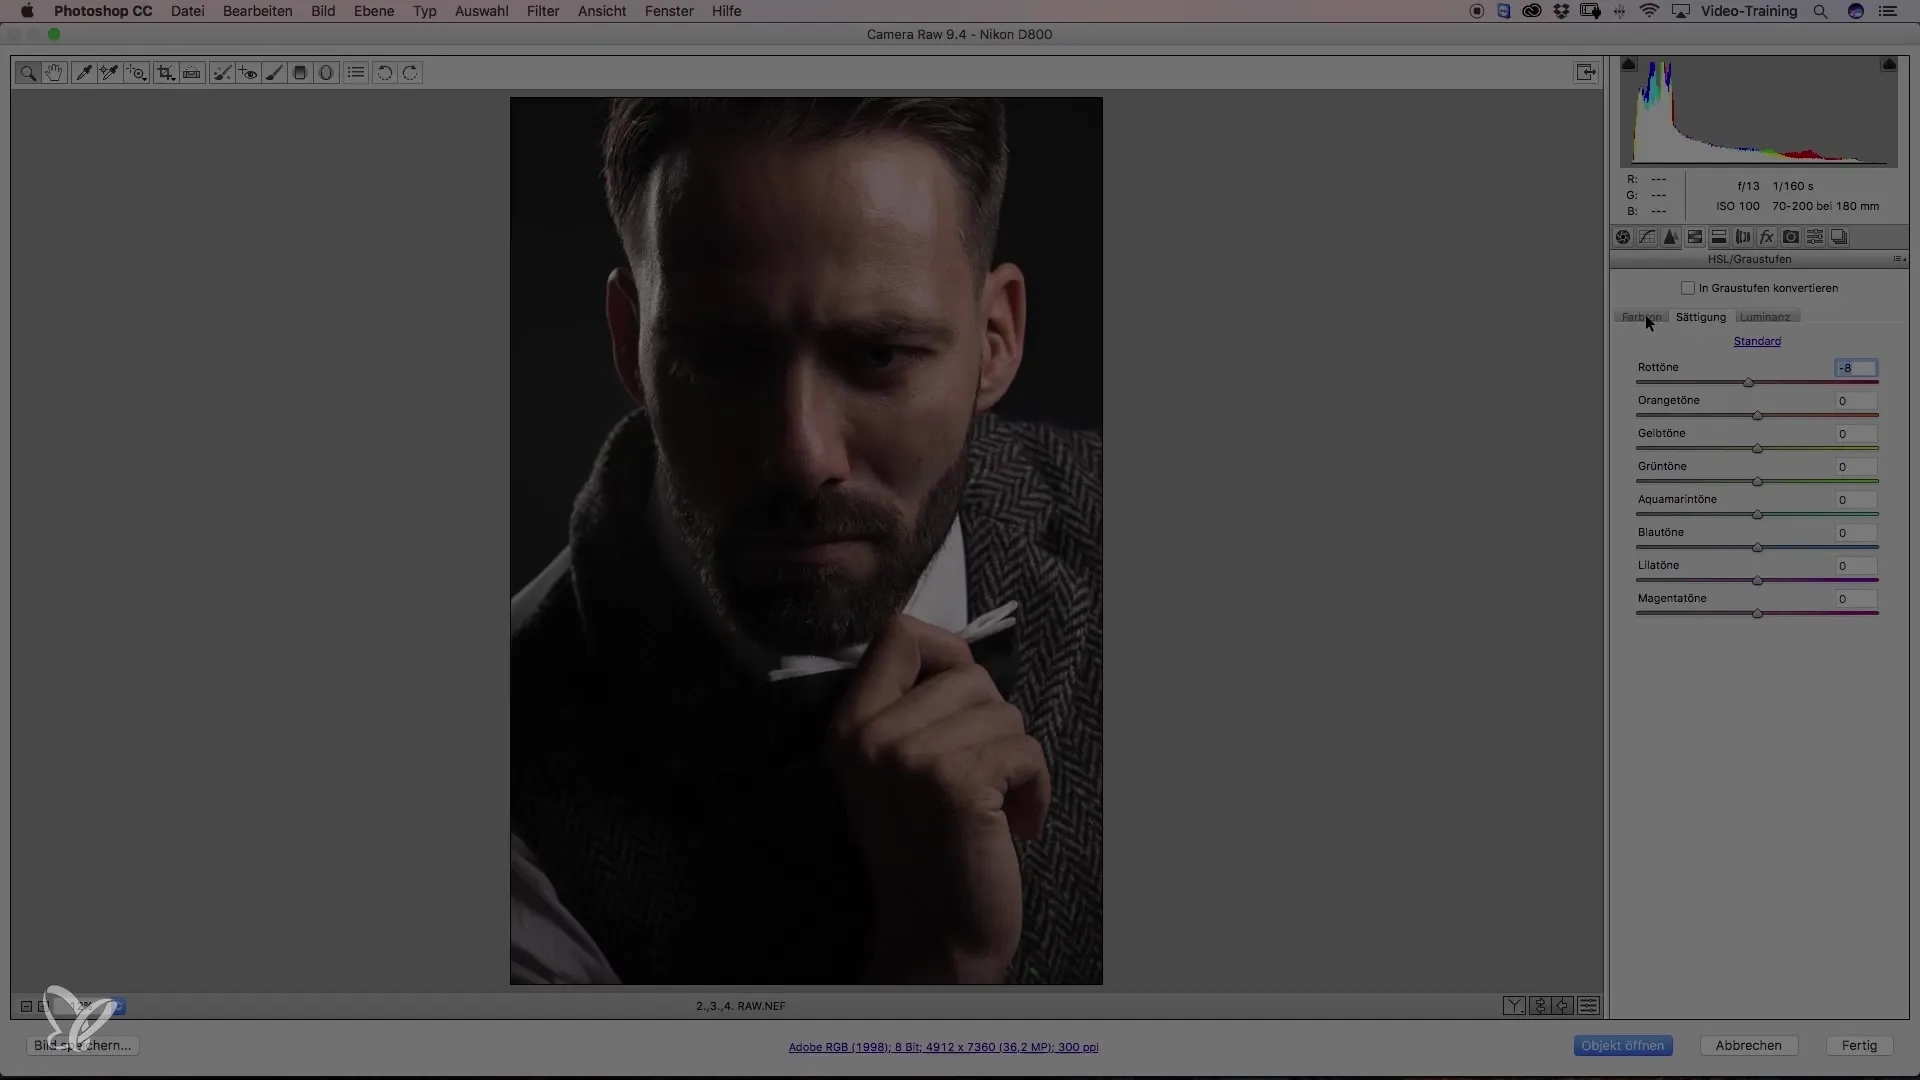Image resolution: width=1920 pixels, height=1080 pixels.
Task: Toggle before/after view (Y icon)
Action: (1514, 1006)
